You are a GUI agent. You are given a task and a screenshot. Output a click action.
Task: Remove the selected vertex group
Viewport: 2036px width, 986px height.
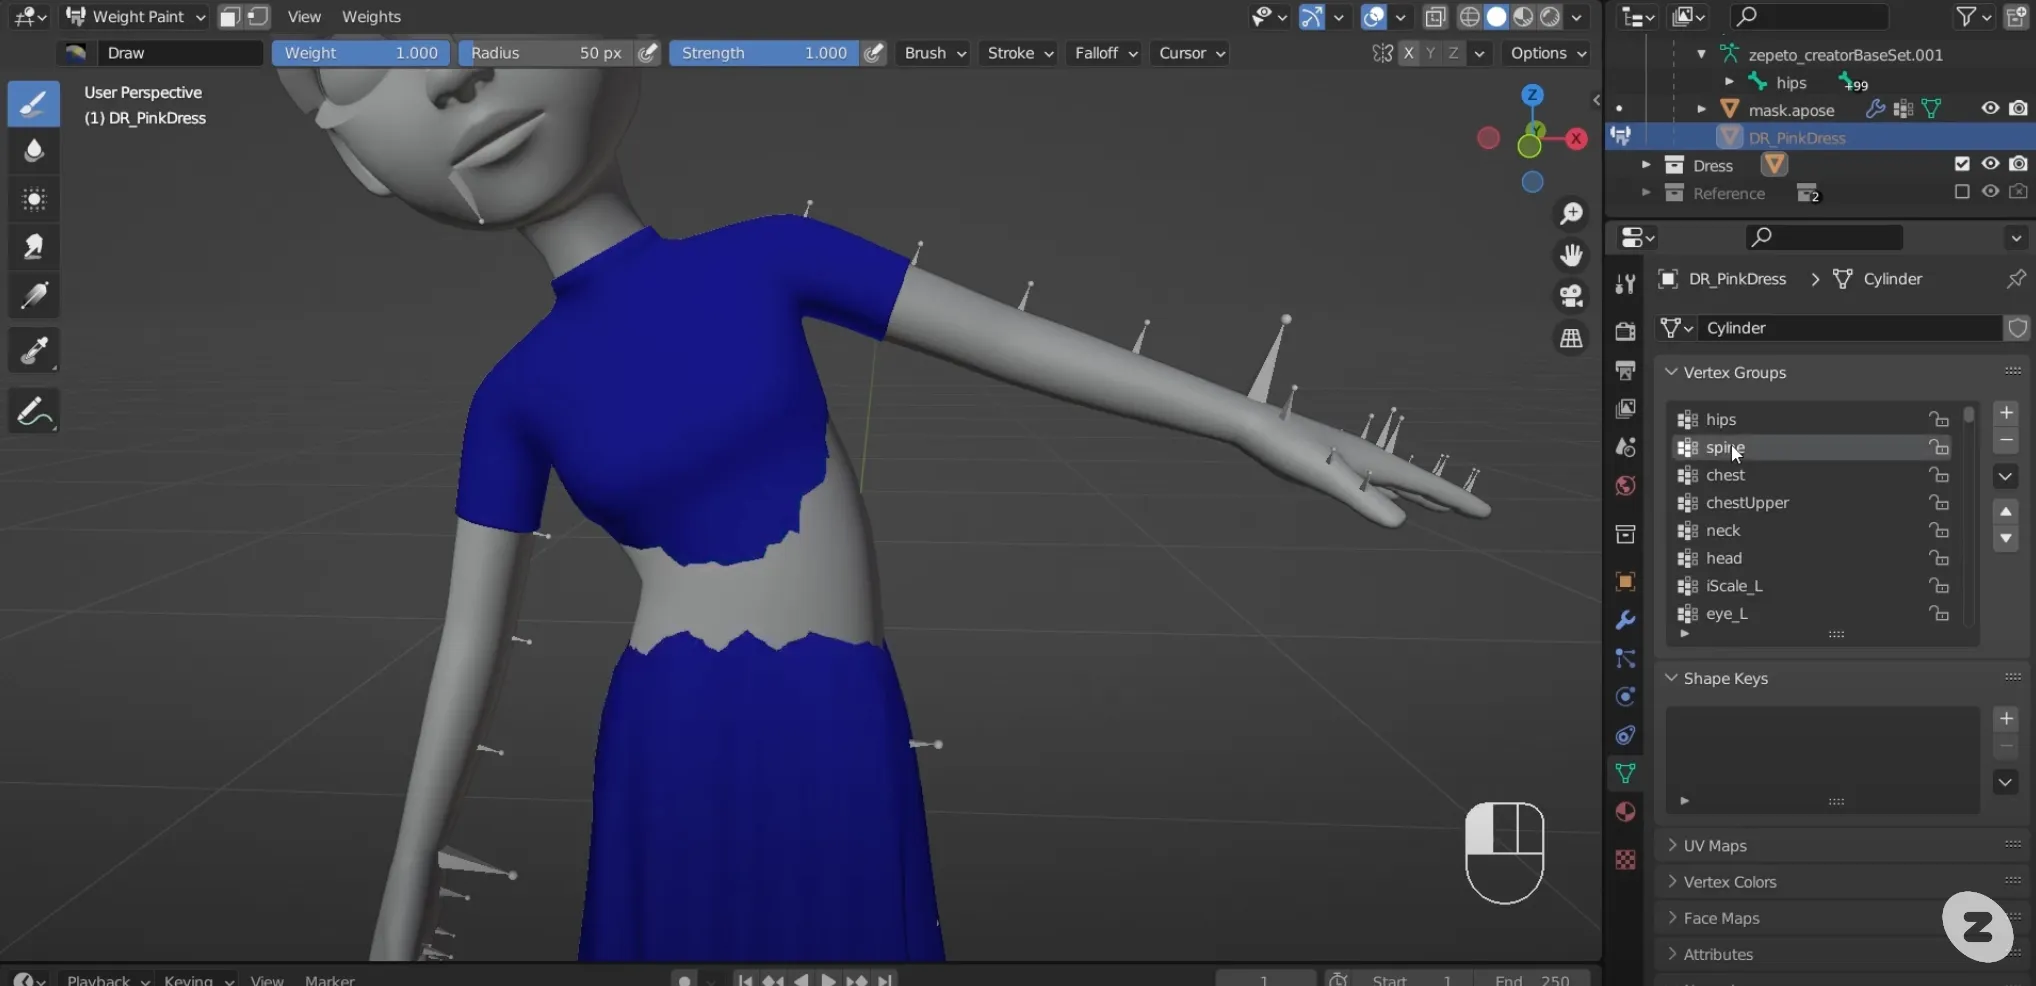2006,440
